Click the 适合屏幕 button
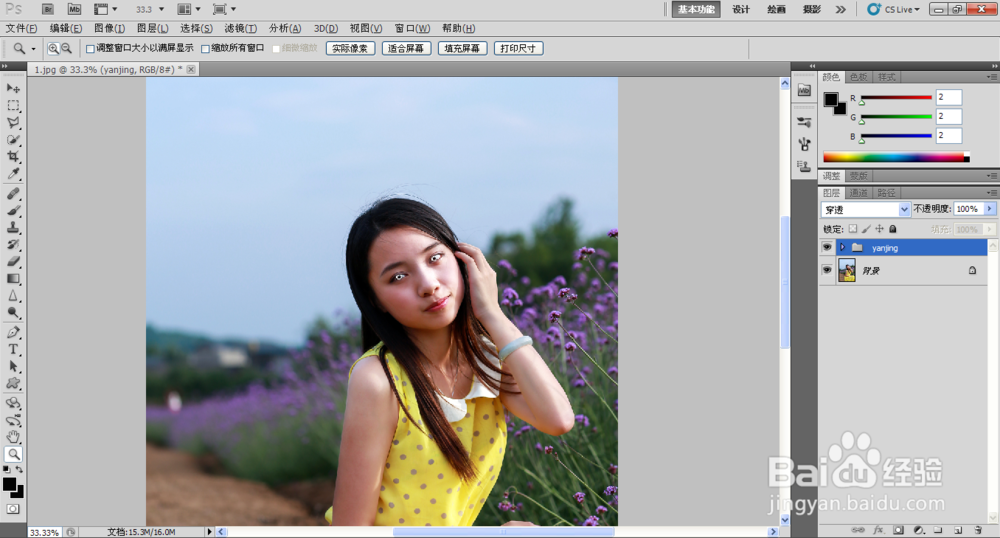The width and height of the screenshot is (1000, 538). pos(406,48)
